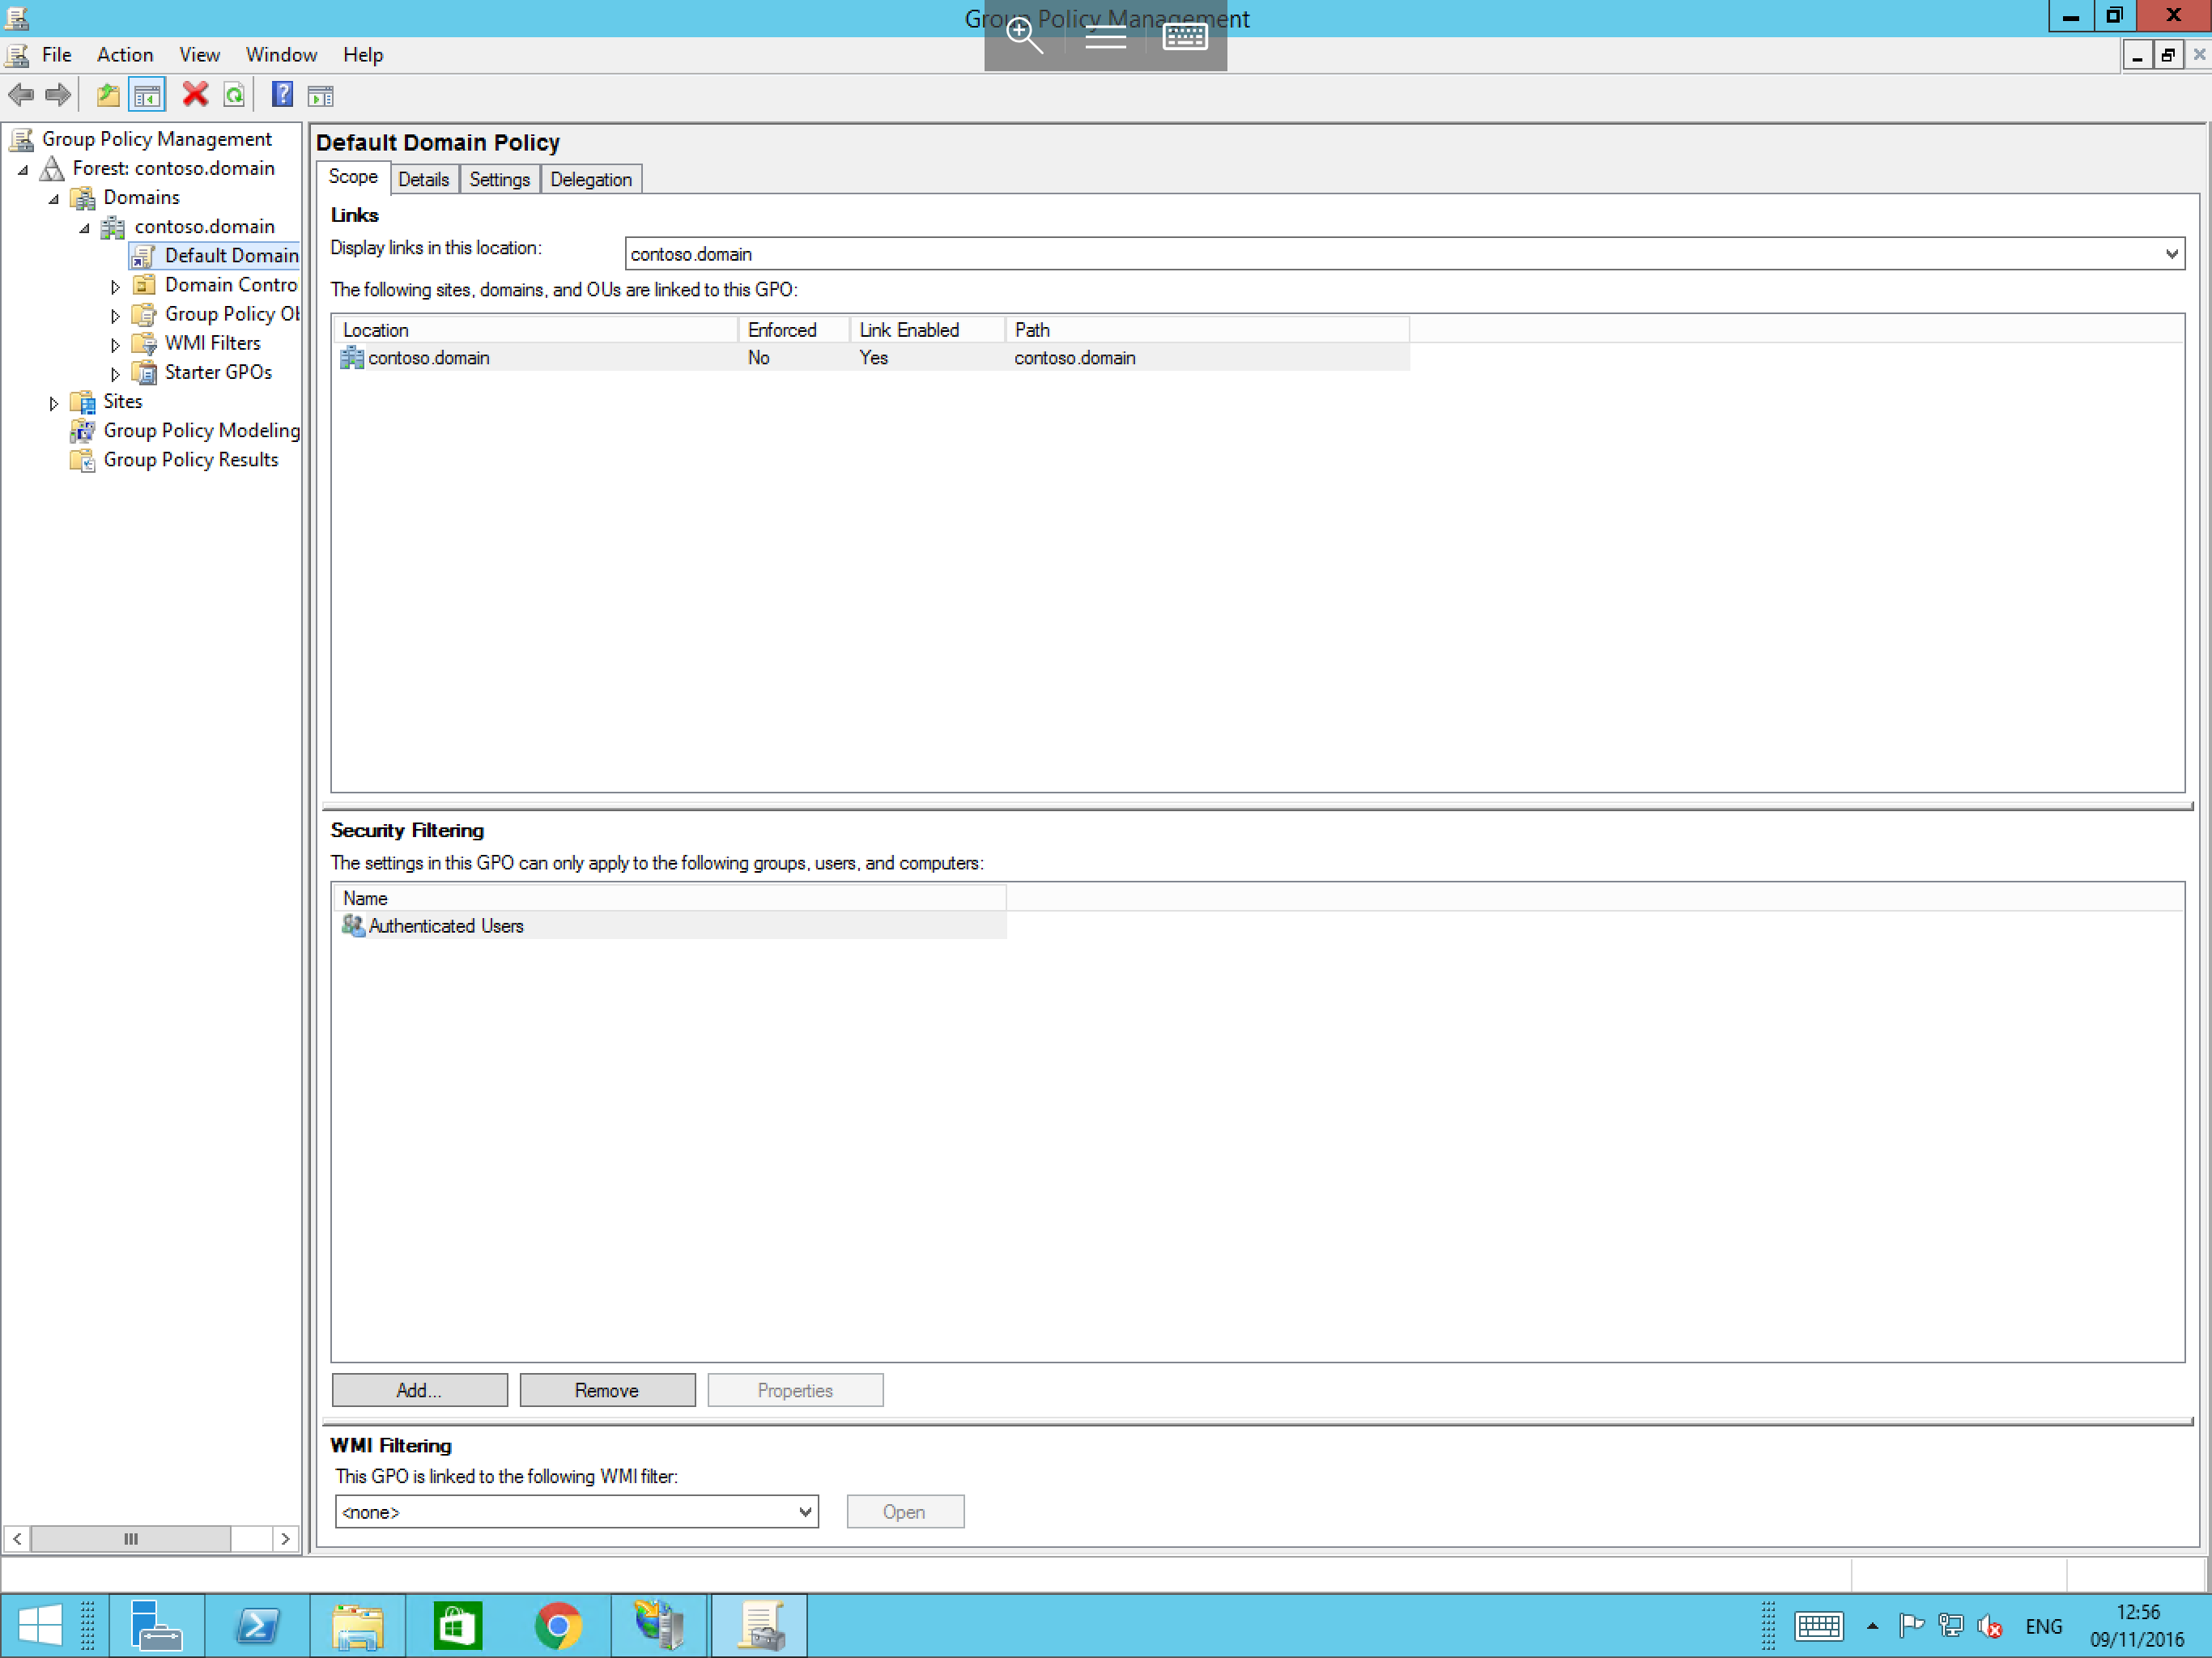The height and width of the screenshot is (1658, 2212).
Task: Select Authenticated Users in Security Filtering
Action: (669, 926)
